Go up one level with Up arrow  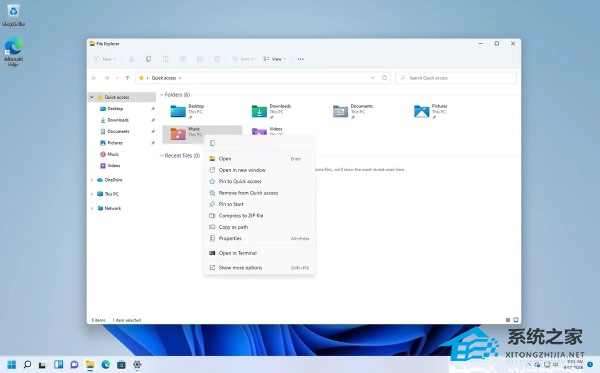[128, 78]
